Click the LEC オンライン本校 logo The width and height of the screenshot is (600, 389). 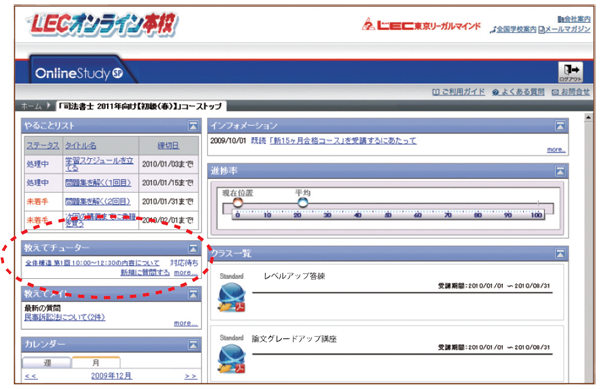(103, 24)
